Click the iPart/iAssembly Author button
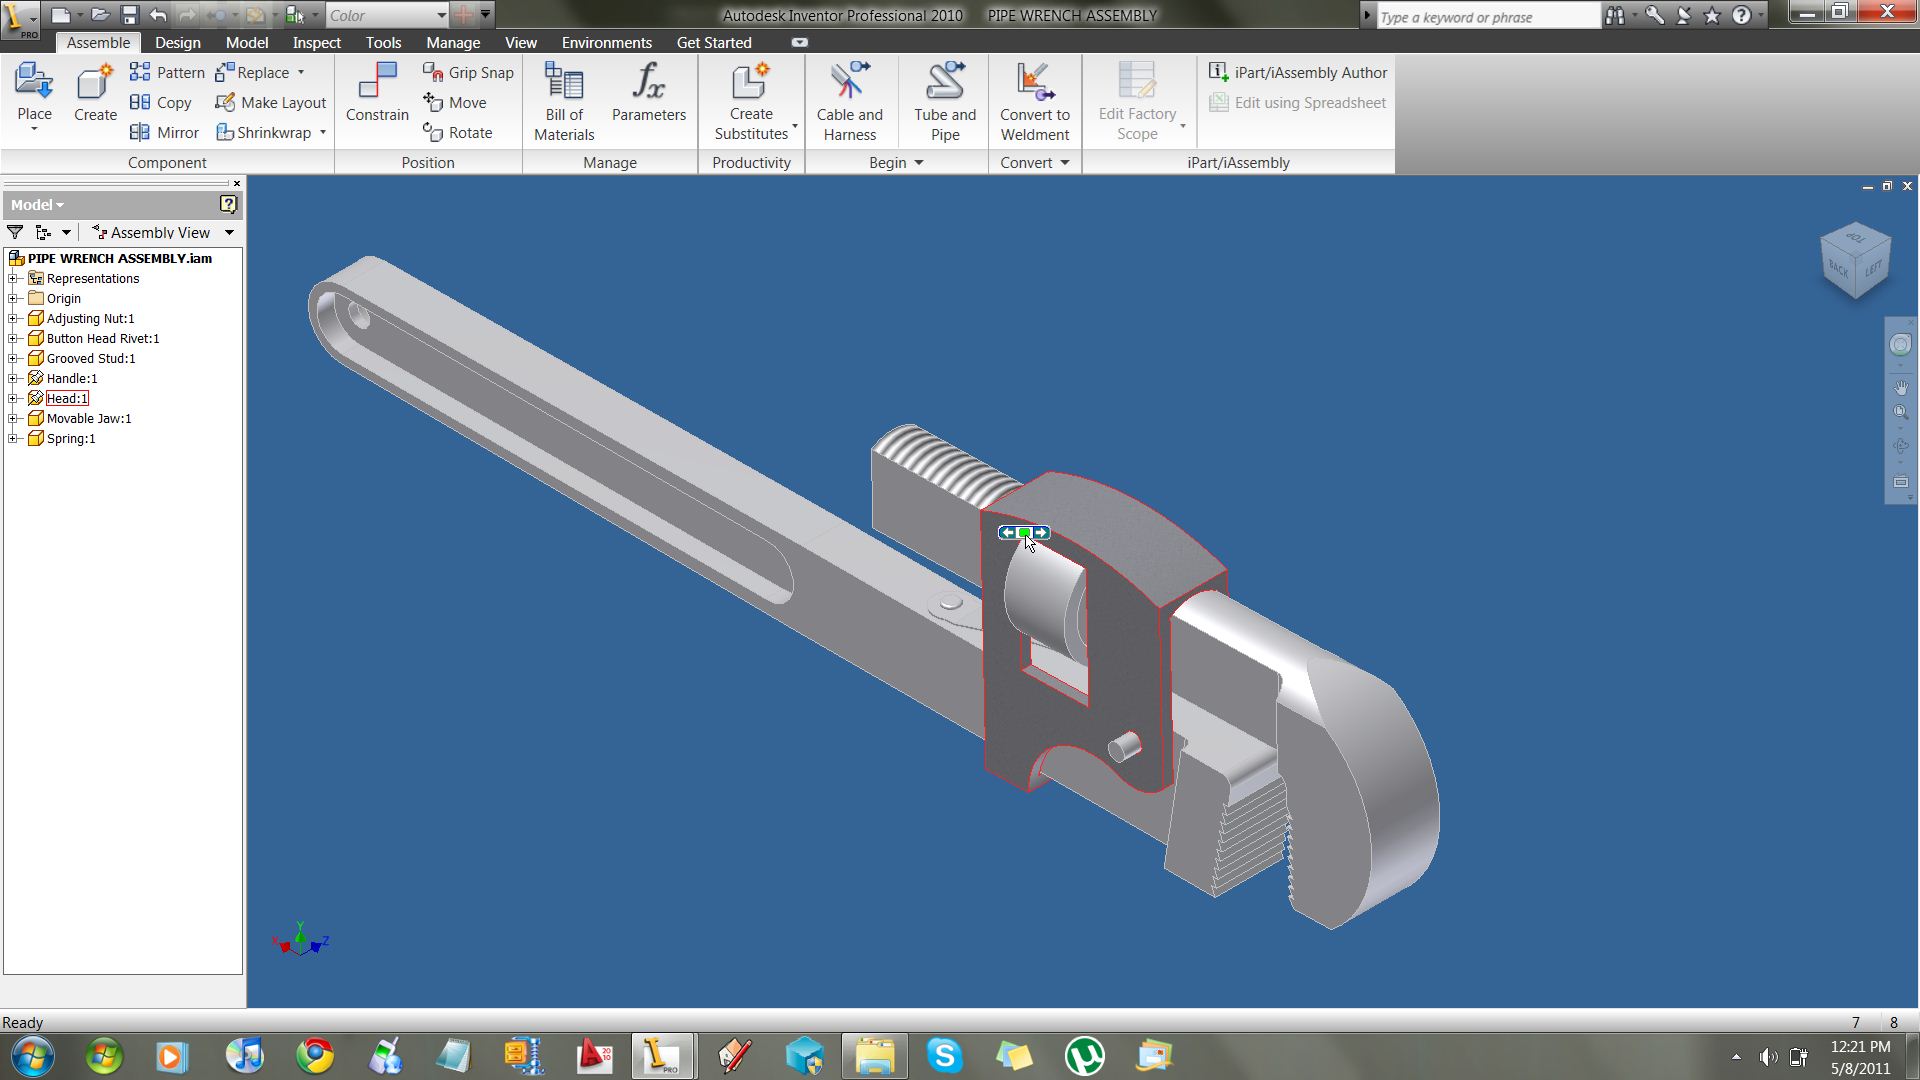Image resolution: width=1920 pixels, height=1080 pixels. (x=1298, y=72)
